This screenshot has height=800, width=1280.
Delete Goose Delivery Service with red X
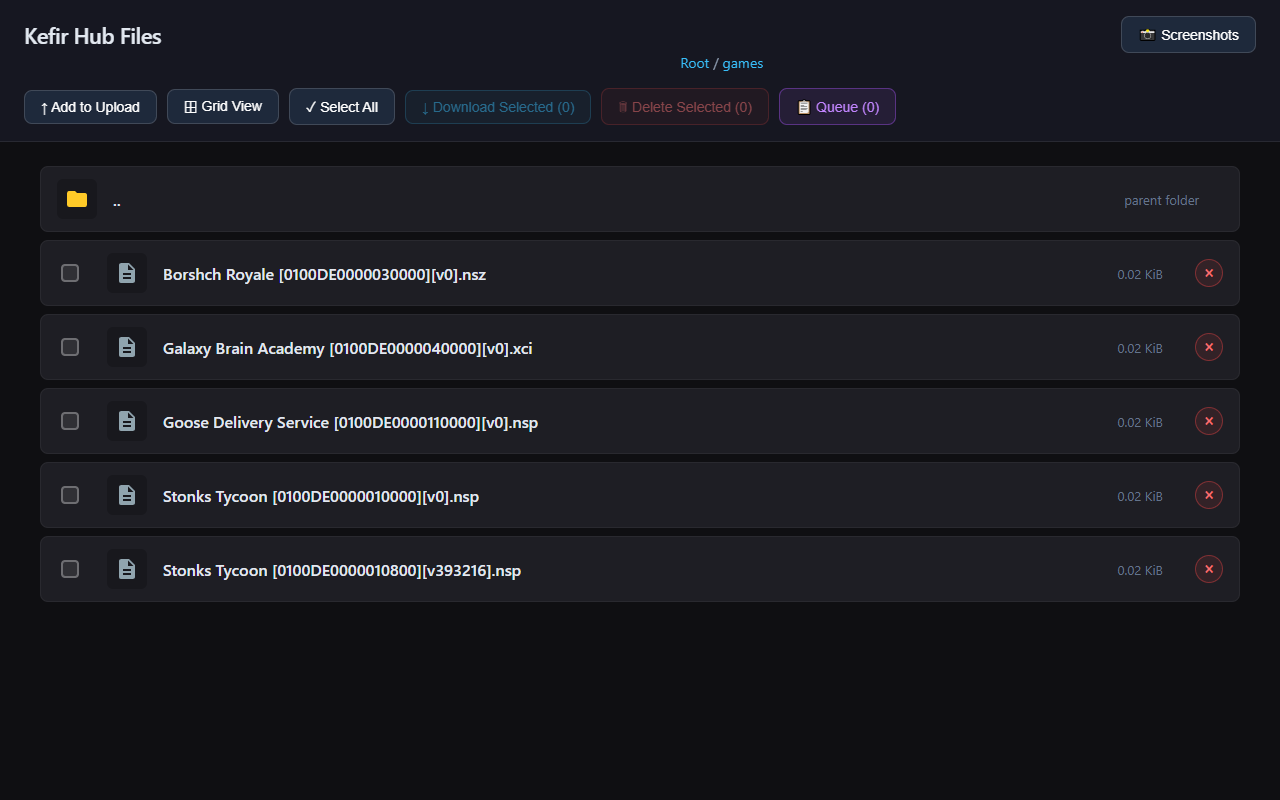[1209, 421]
